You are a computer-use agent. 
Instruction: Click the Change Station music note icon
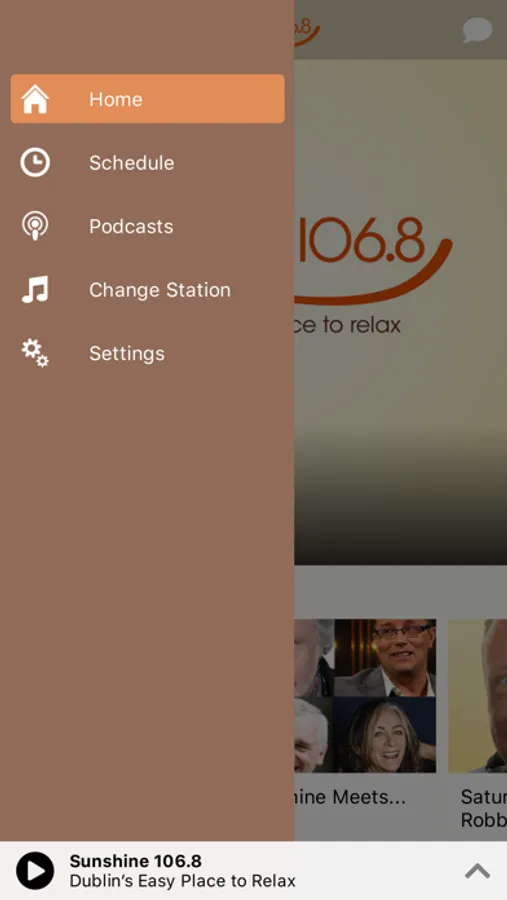(x=35, y=289)
